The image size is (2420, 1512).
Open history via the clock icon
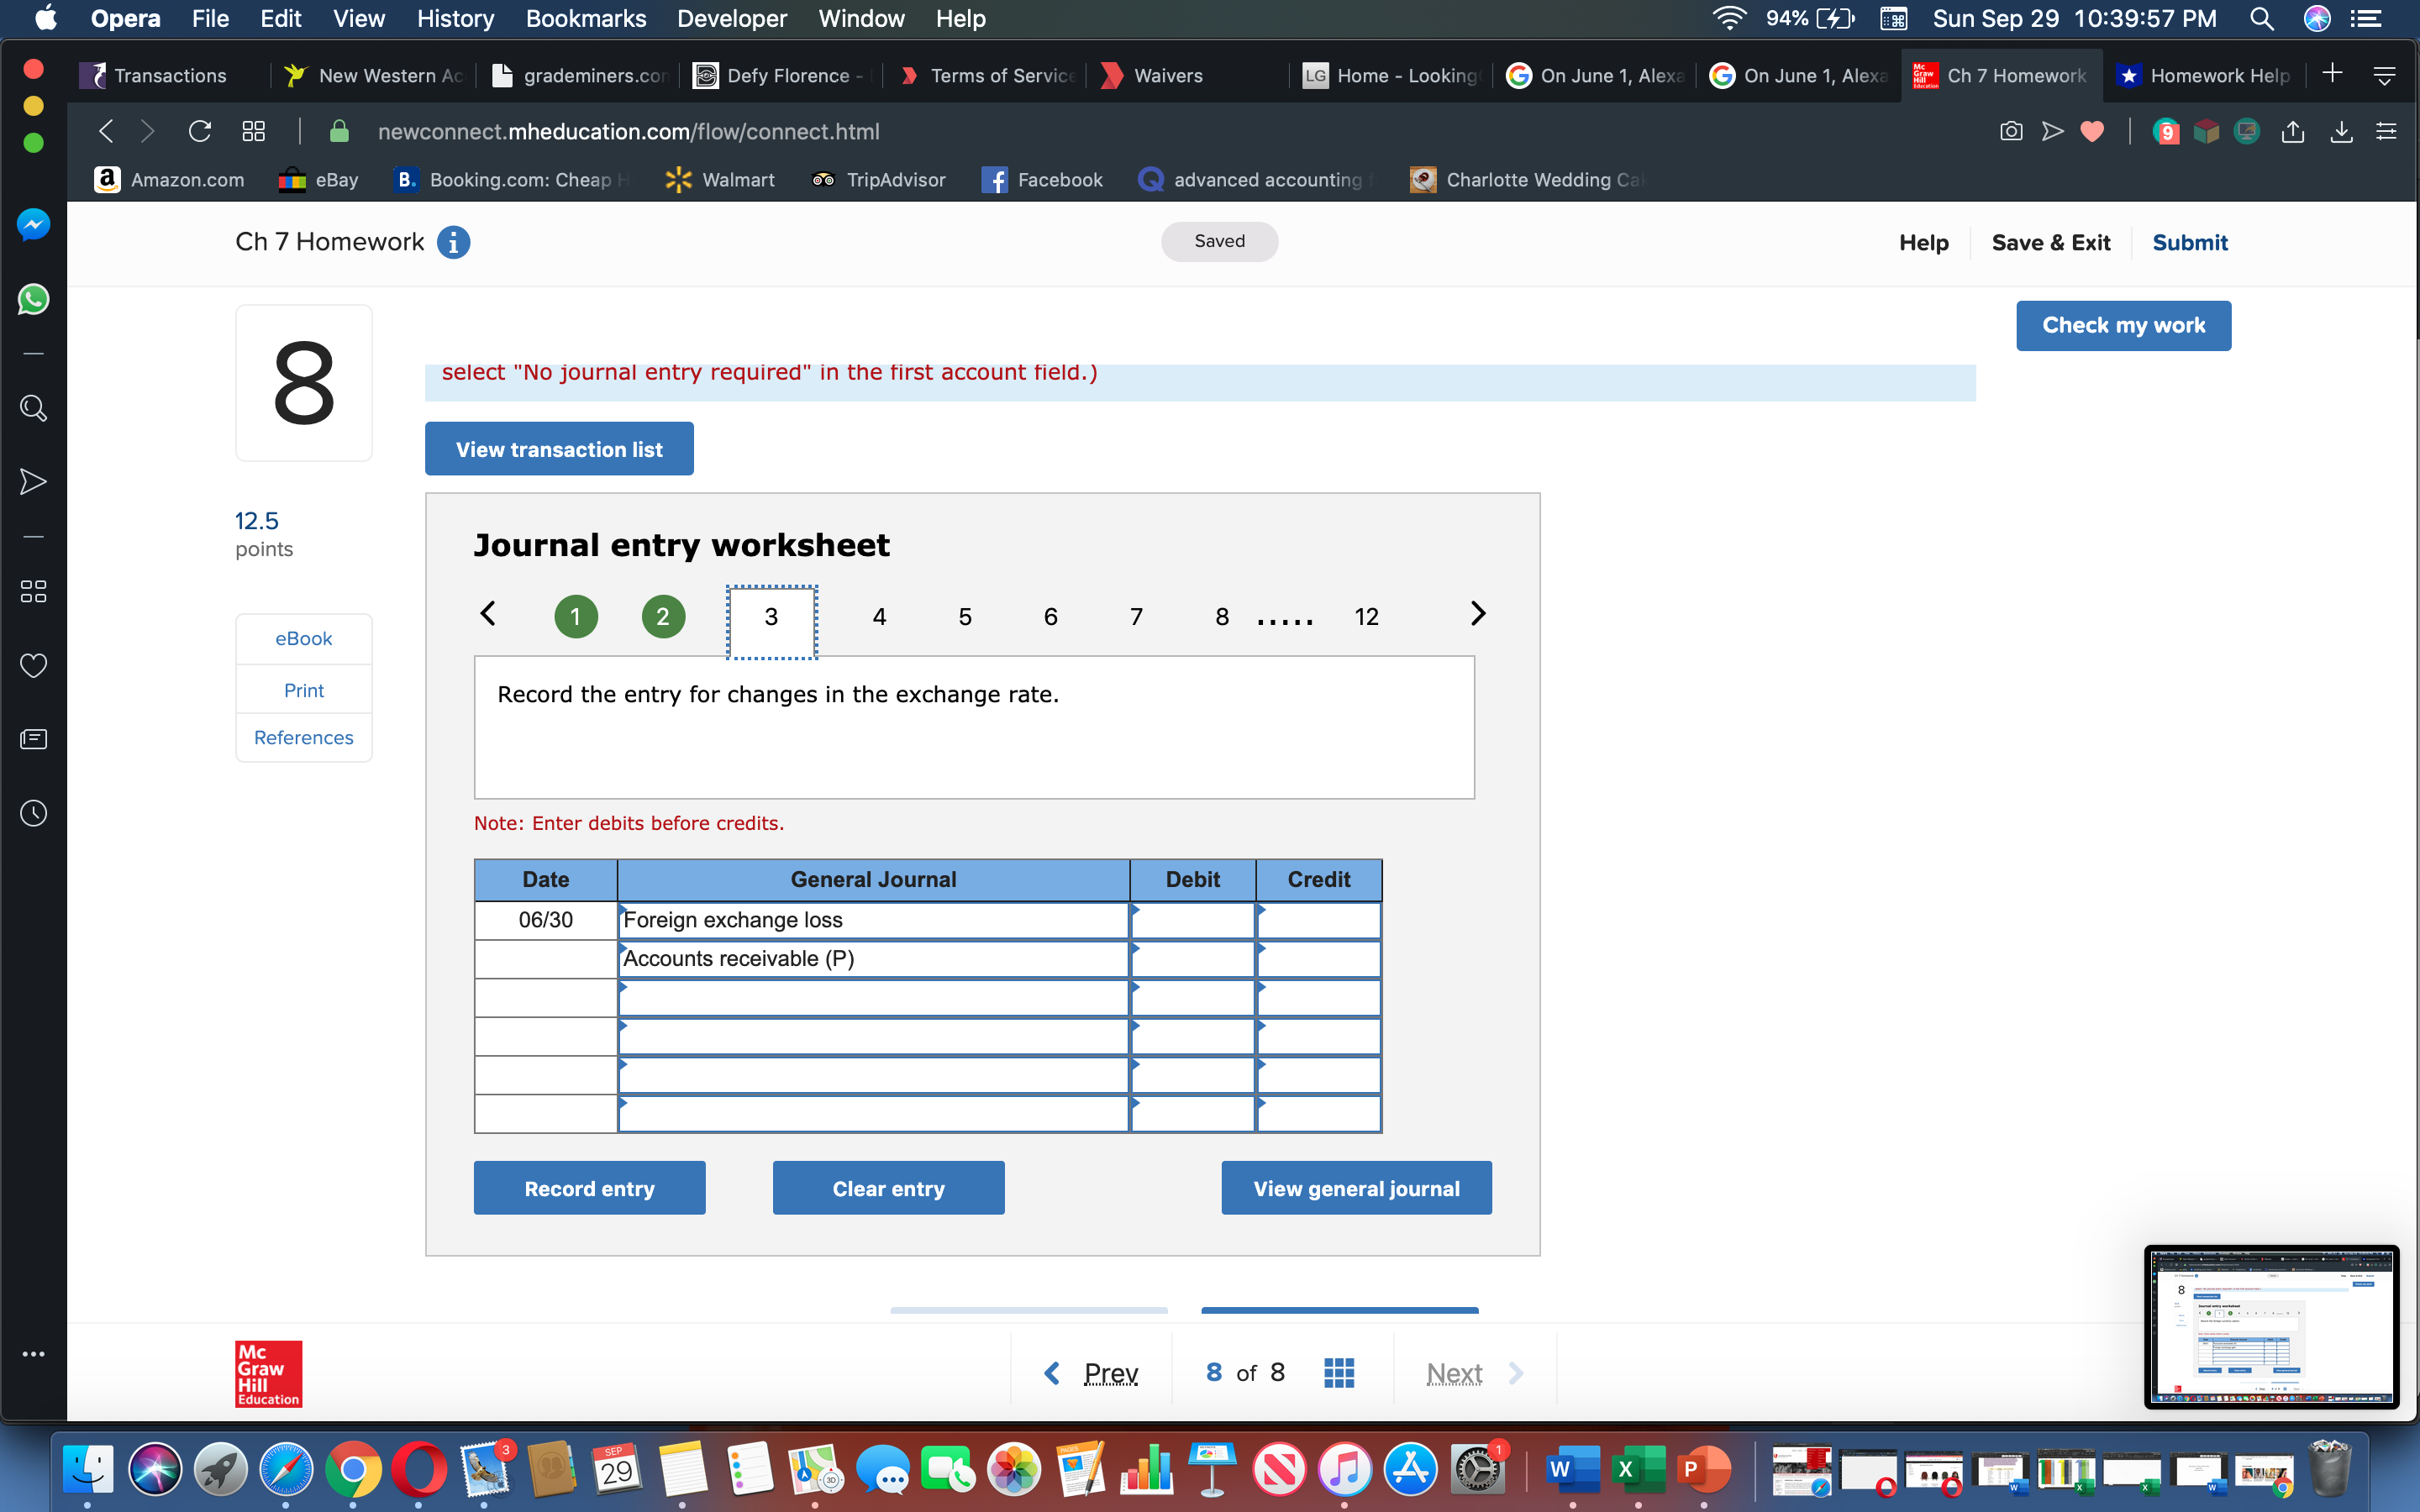33,812
